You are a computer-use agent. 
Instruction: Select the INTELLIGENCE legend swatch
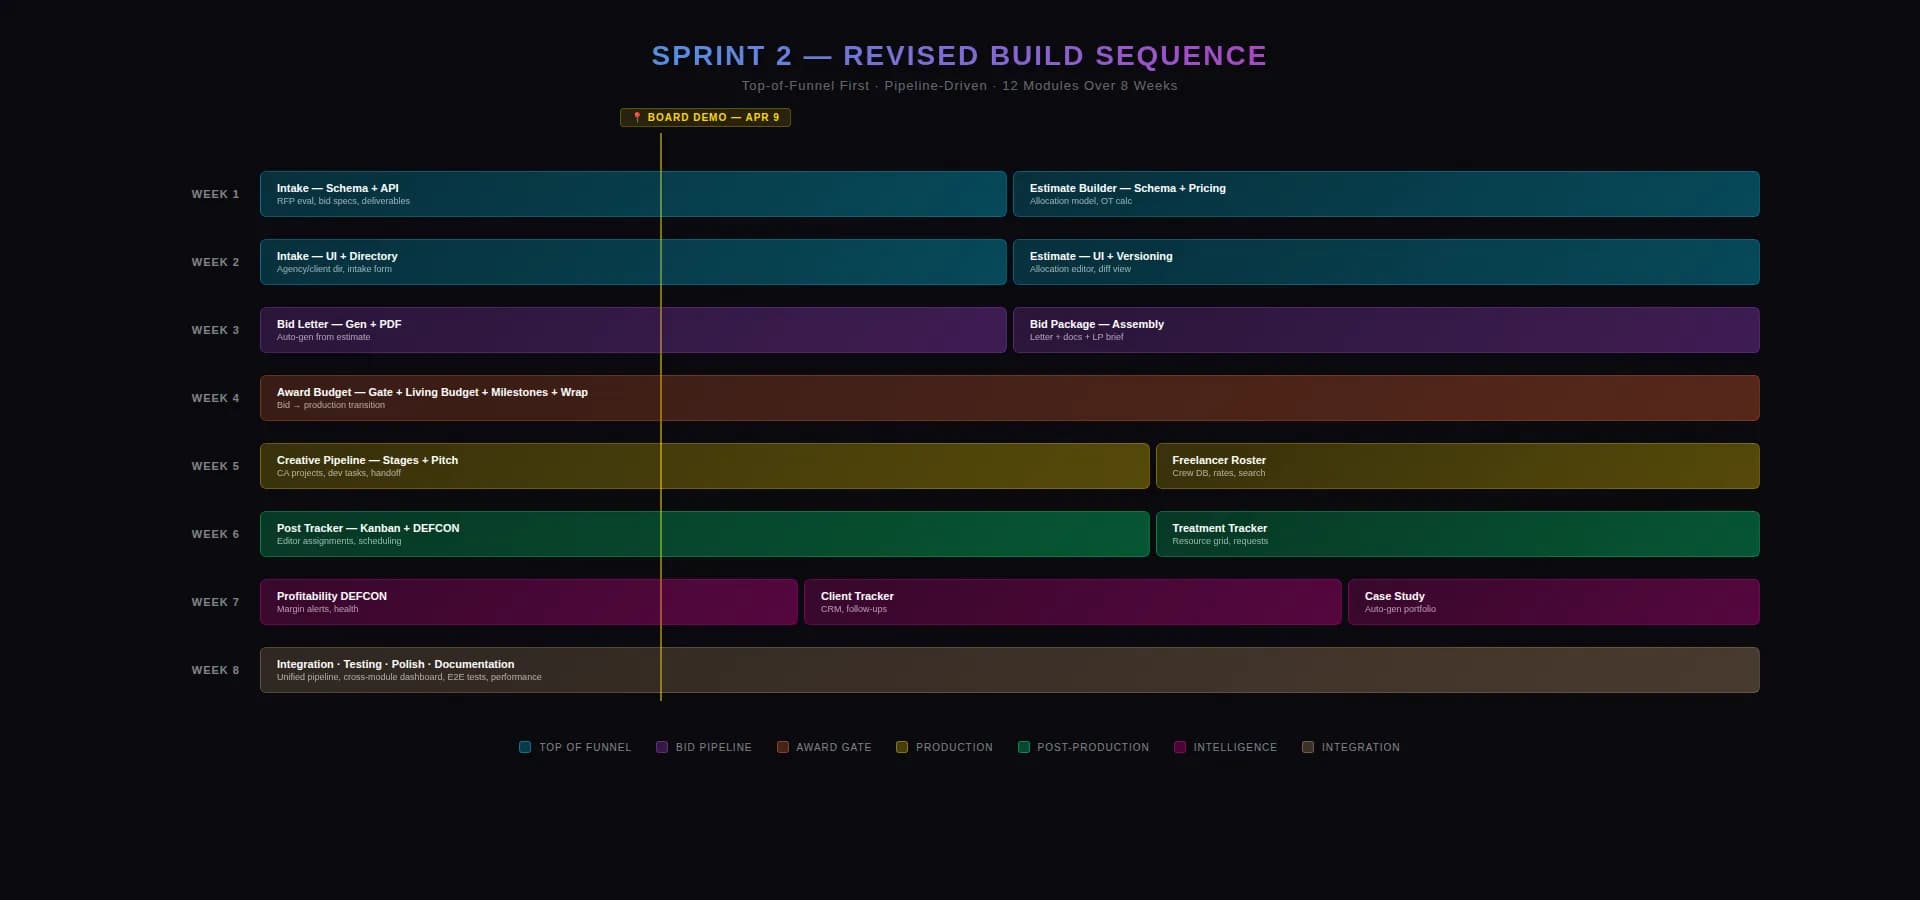[x=1179, y=747]
